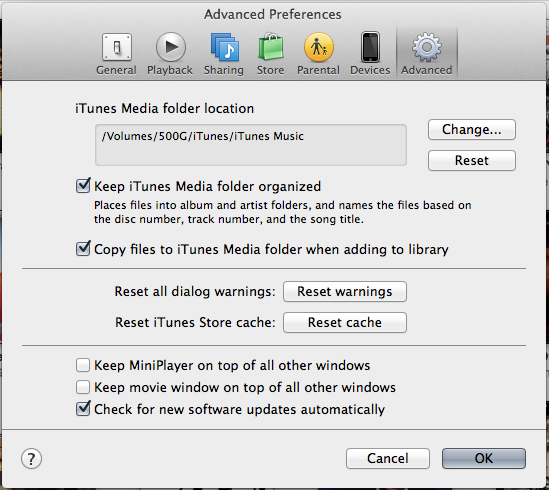Screen dimensions: 549x490
Task: Click the Change... folder location button
Action: [x=472, y=130]
